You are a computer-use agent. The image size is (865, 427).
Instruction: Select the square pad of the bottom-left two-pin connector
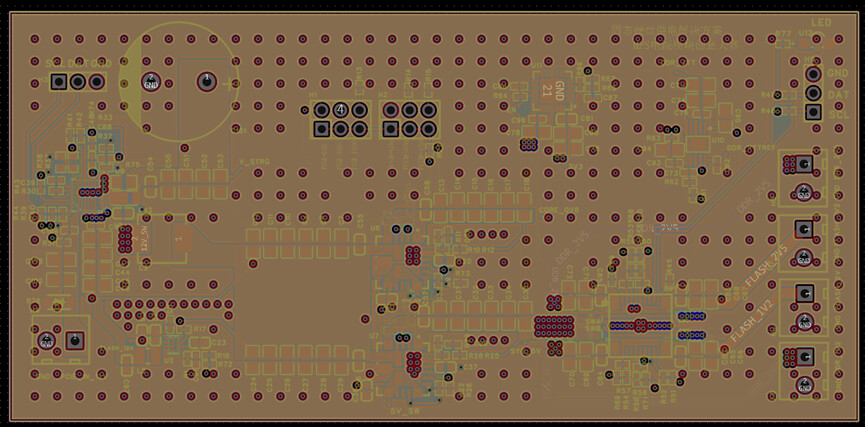click(x=72, y=341)
